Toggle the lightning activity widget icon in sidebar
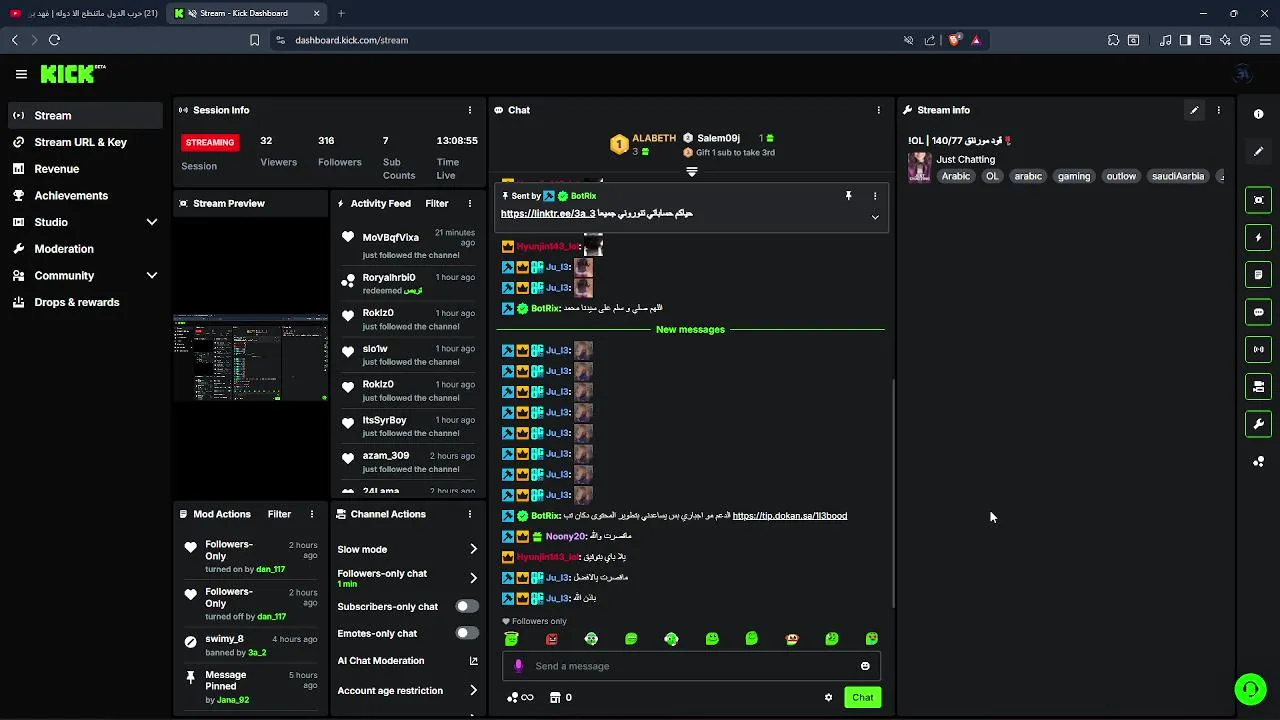 coord(1258,237)
